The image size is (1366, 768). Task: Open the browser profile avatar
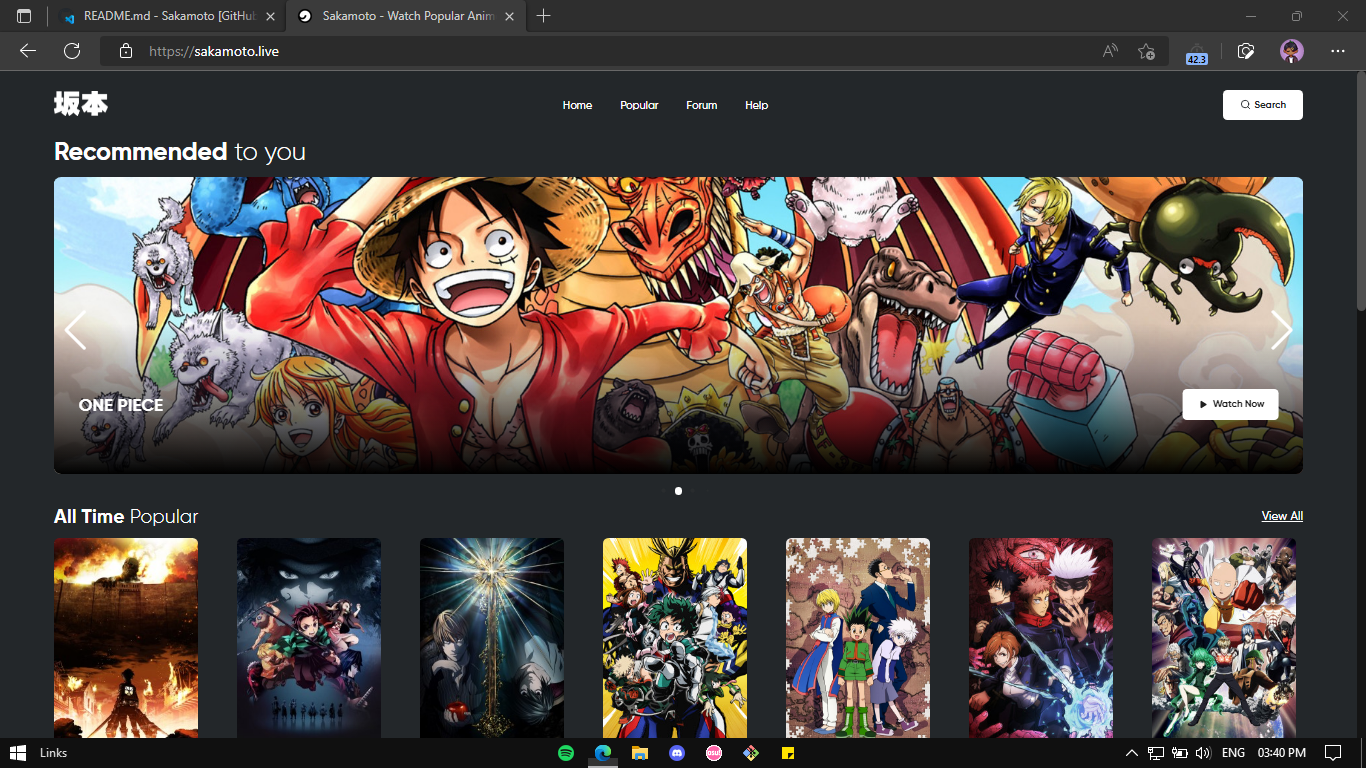pyautogui.click(x=1292, y=51)
